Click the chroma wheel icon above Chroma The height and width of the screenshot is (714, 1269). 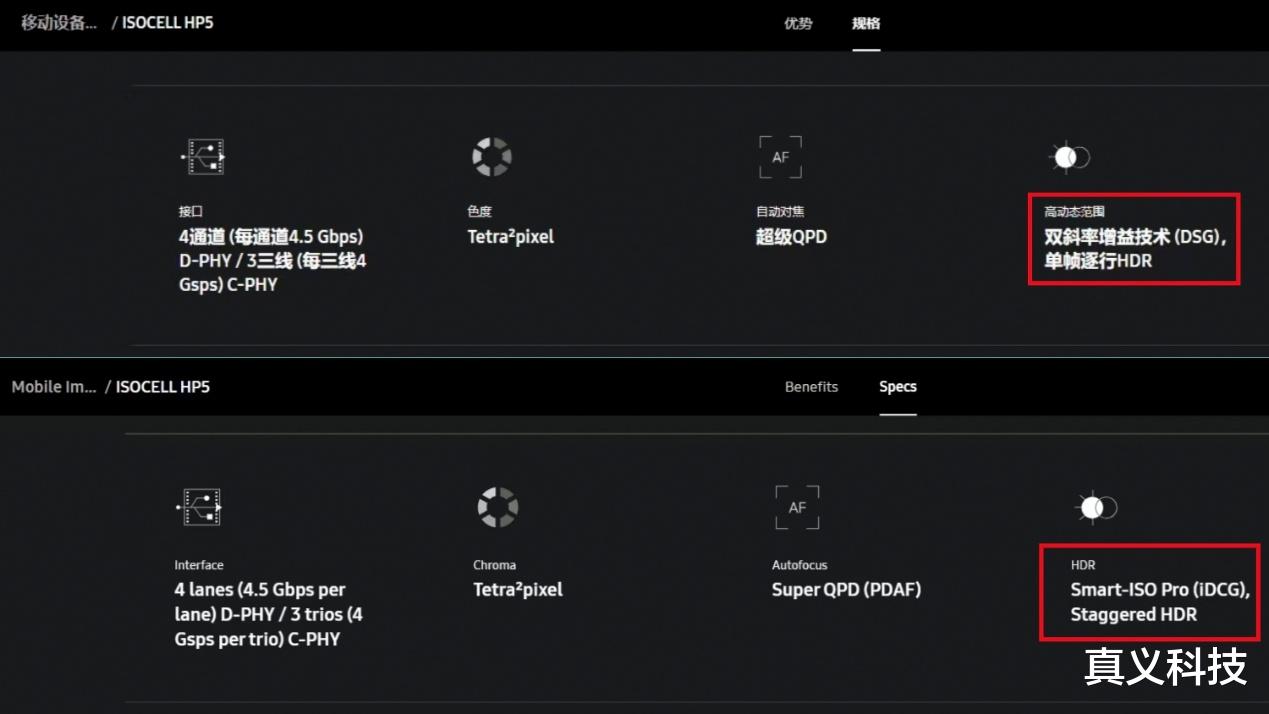coord(497,508)
